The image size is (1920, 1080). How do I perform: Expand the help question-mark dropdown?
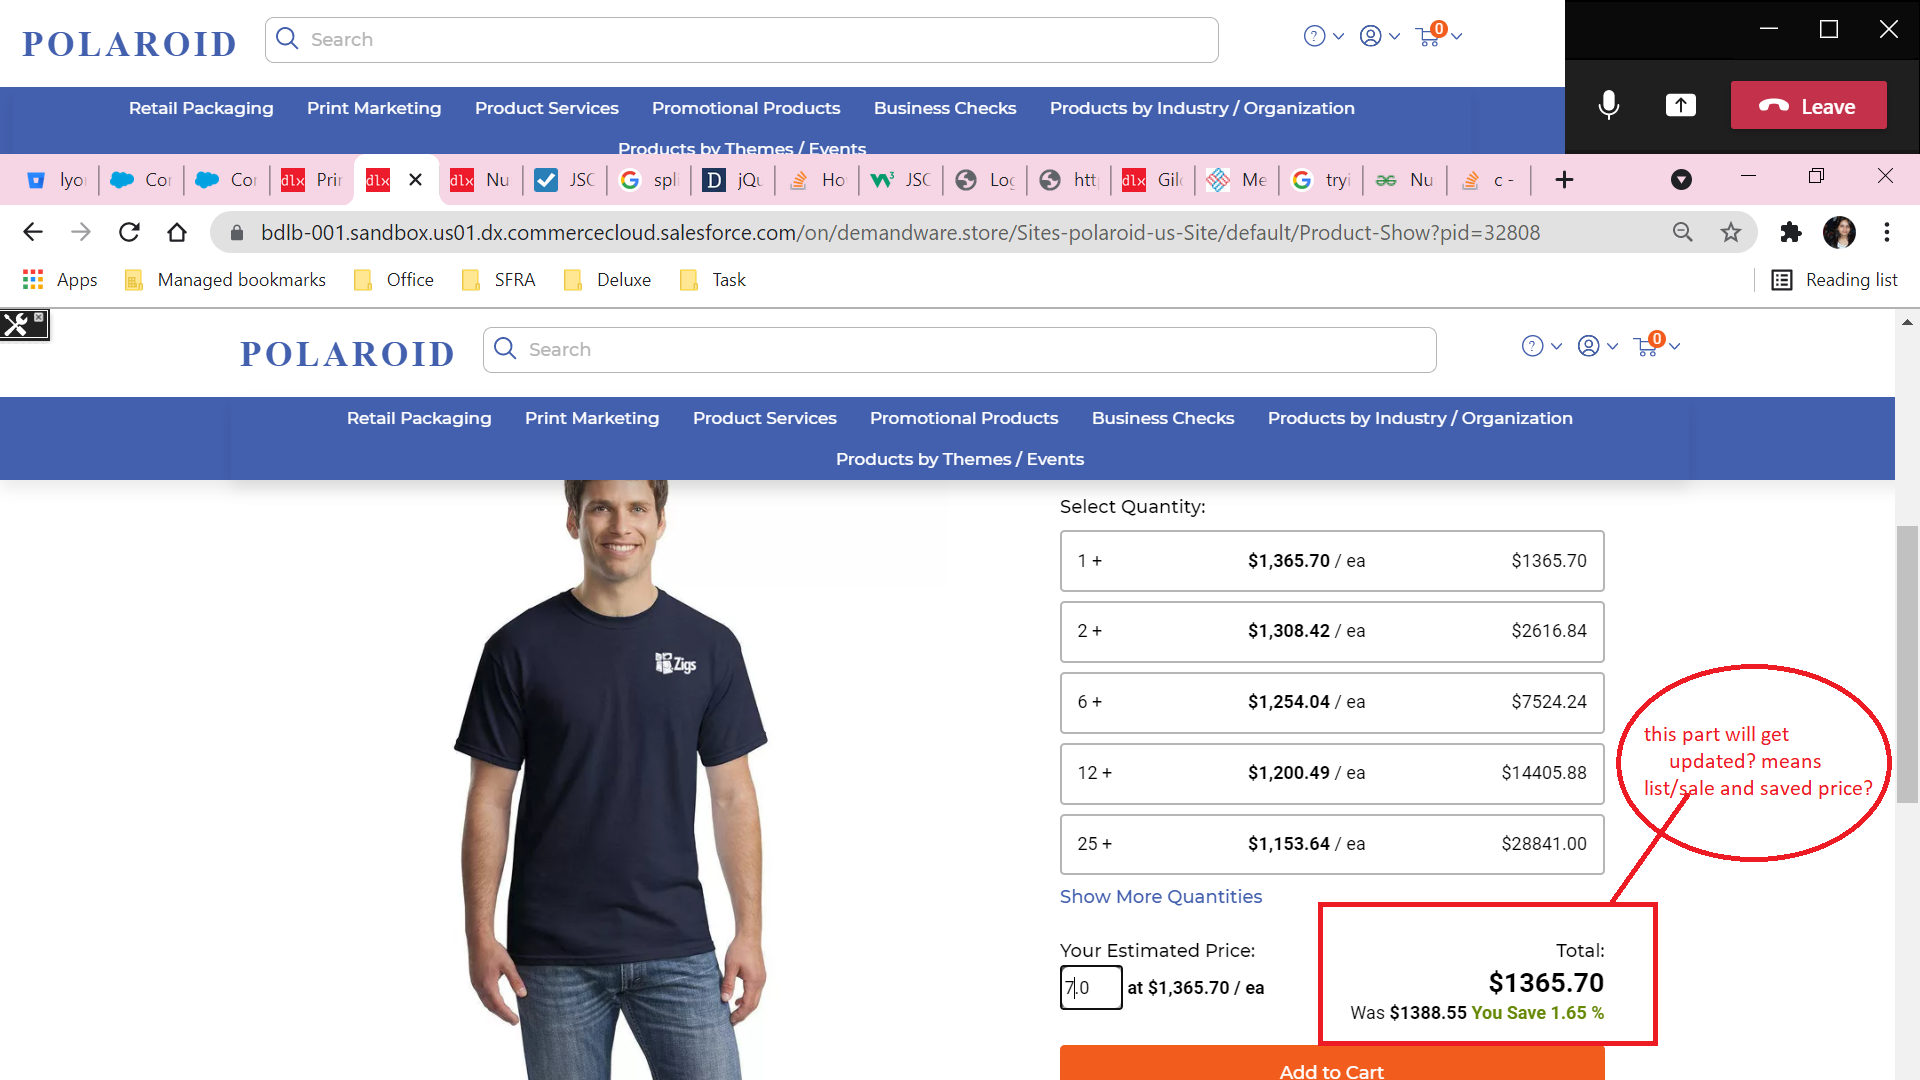tap(1541, 346)
